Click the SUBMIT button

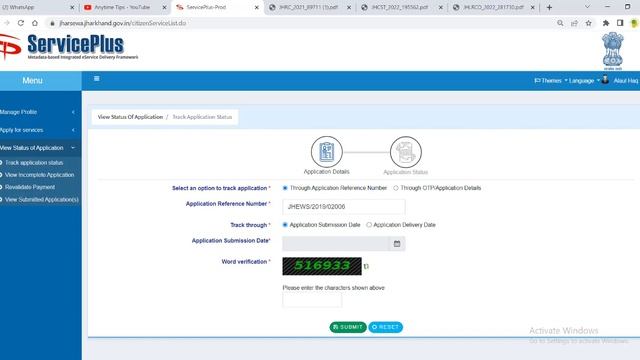(348, 327)
